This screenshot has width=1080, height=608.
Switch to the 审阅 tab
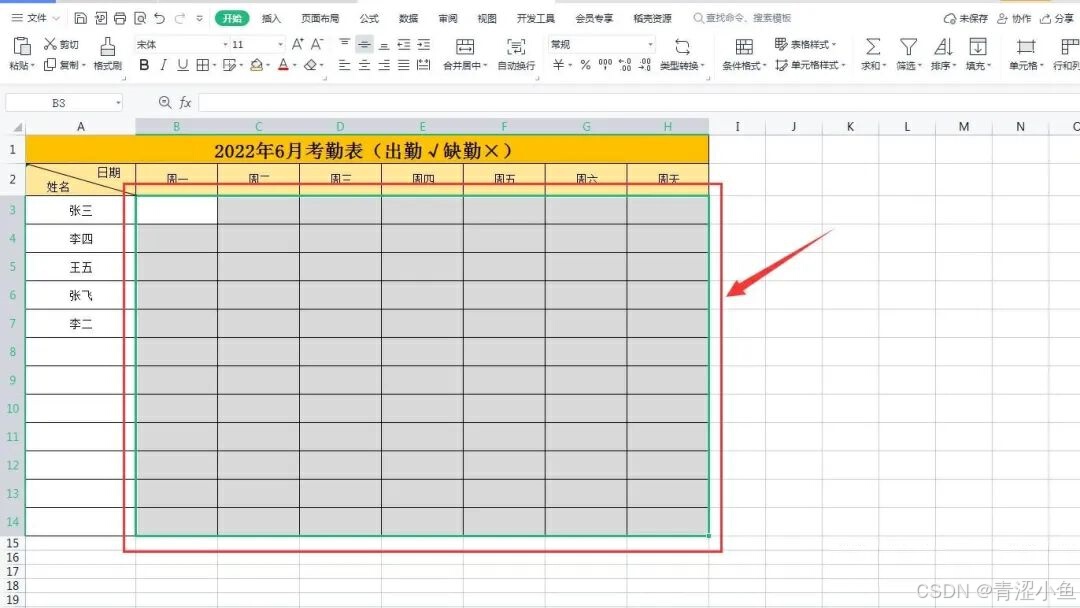pos(448,18)
